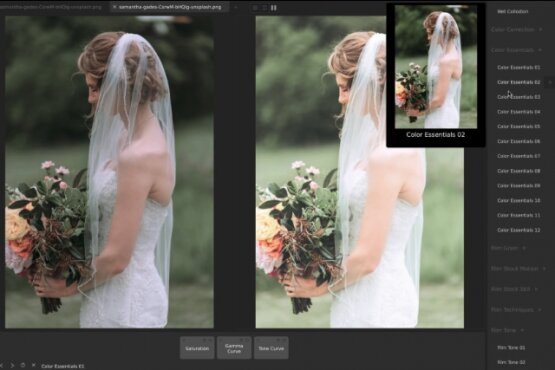Viewport: 555px width, 370px height.
Task: Click the back arrow icon at bottom left
Action: point(2,365)
